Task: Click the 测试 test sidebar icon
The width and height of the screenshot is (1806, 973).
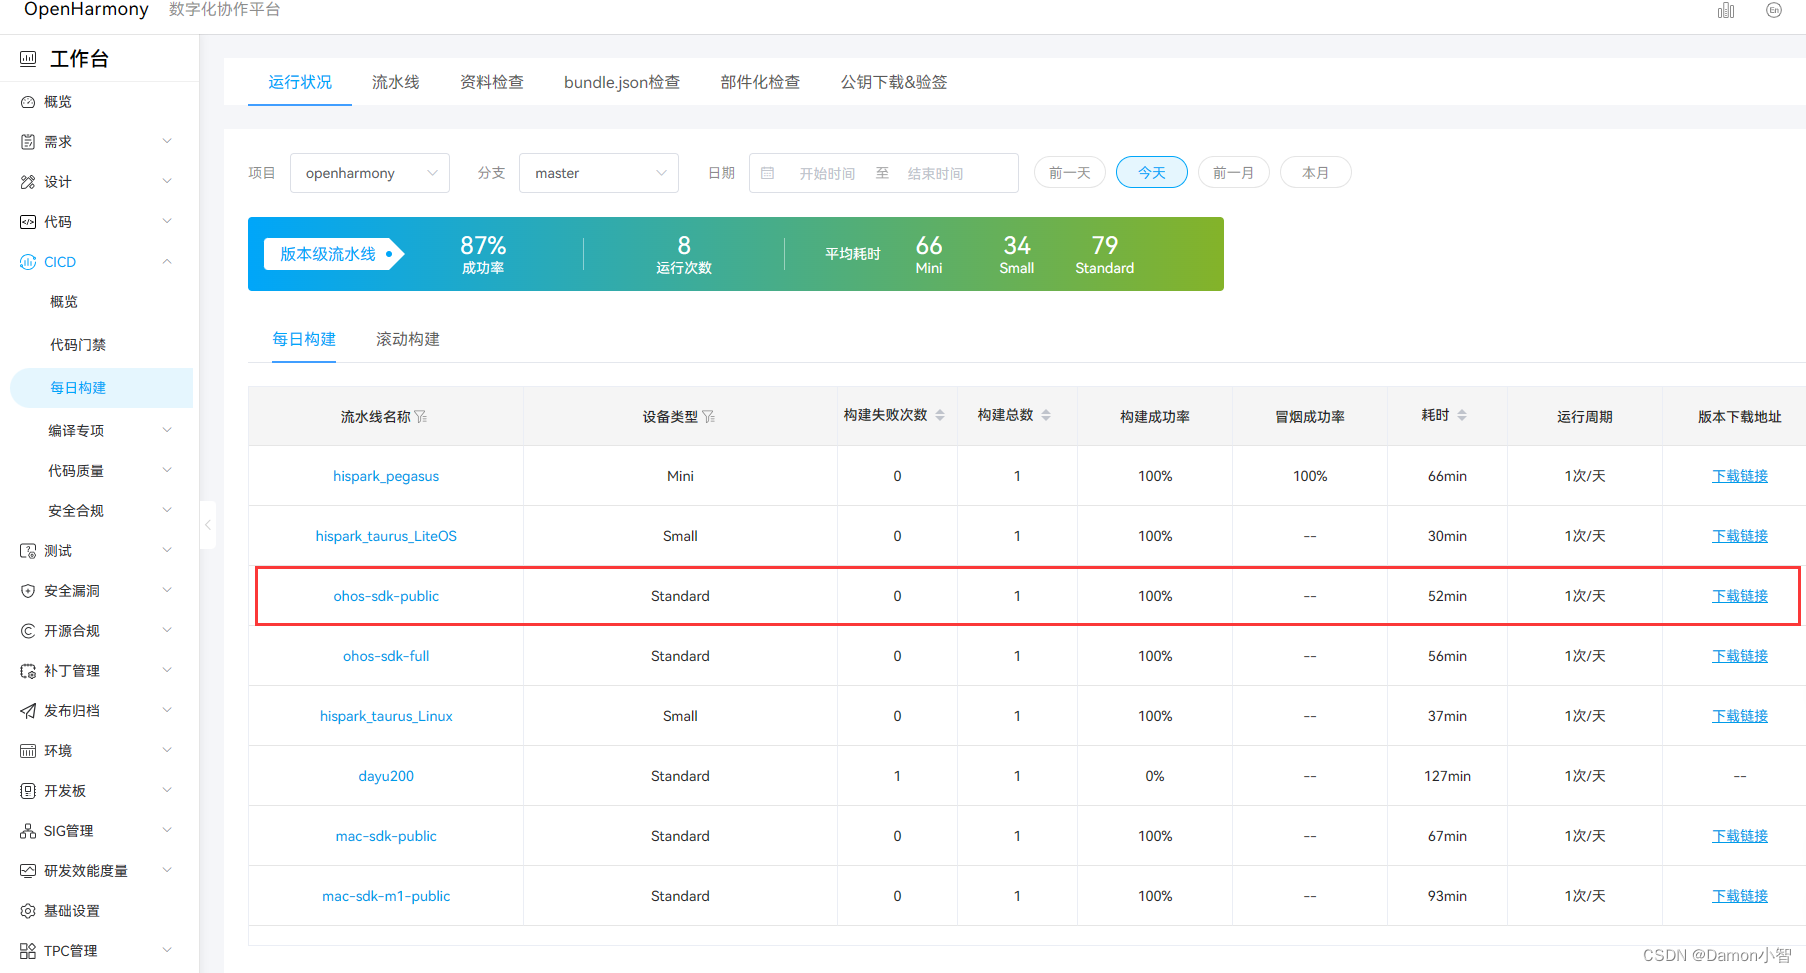Action: click(x=28, y=551)
